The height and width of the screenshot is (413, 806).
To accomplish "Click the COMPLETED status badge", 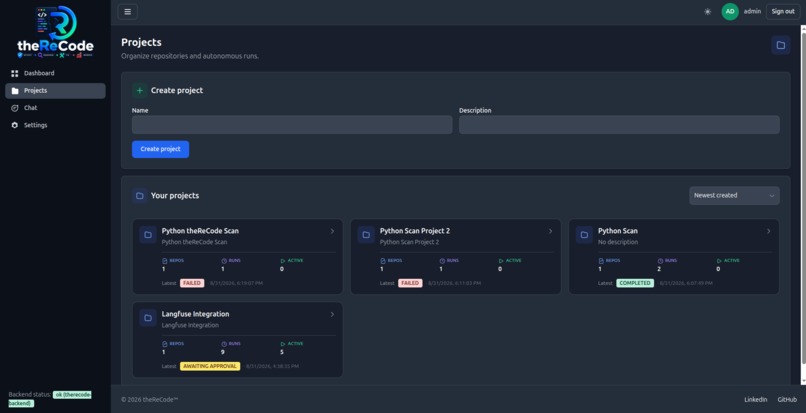I will click(x=635, y=283).
